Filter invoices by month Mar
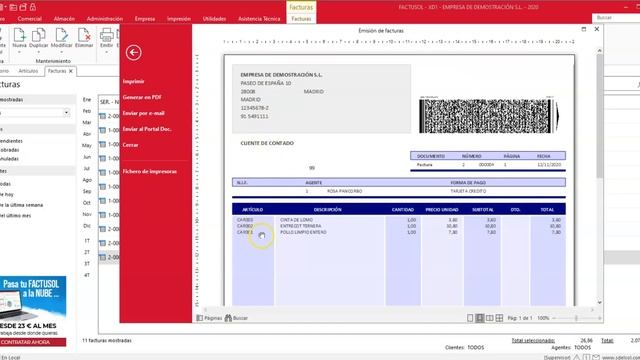640x360 pixels. [87, 122]
